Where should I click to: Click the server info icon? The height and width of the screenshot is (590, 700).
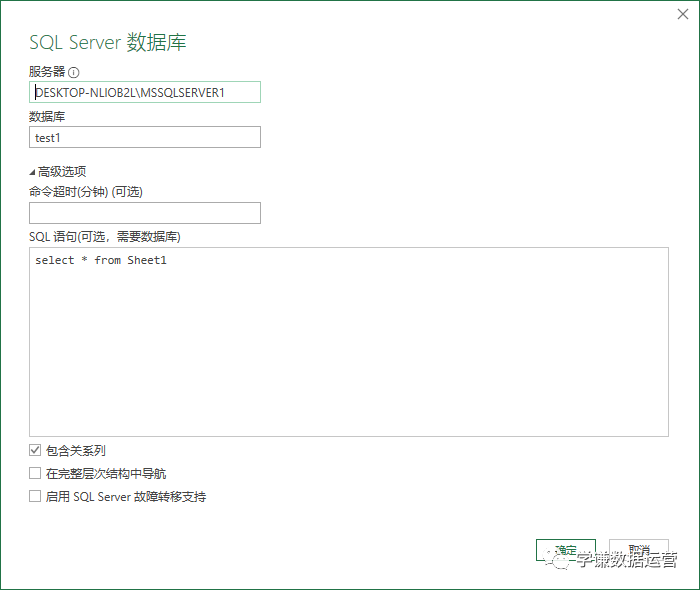(x=74, y=72)
